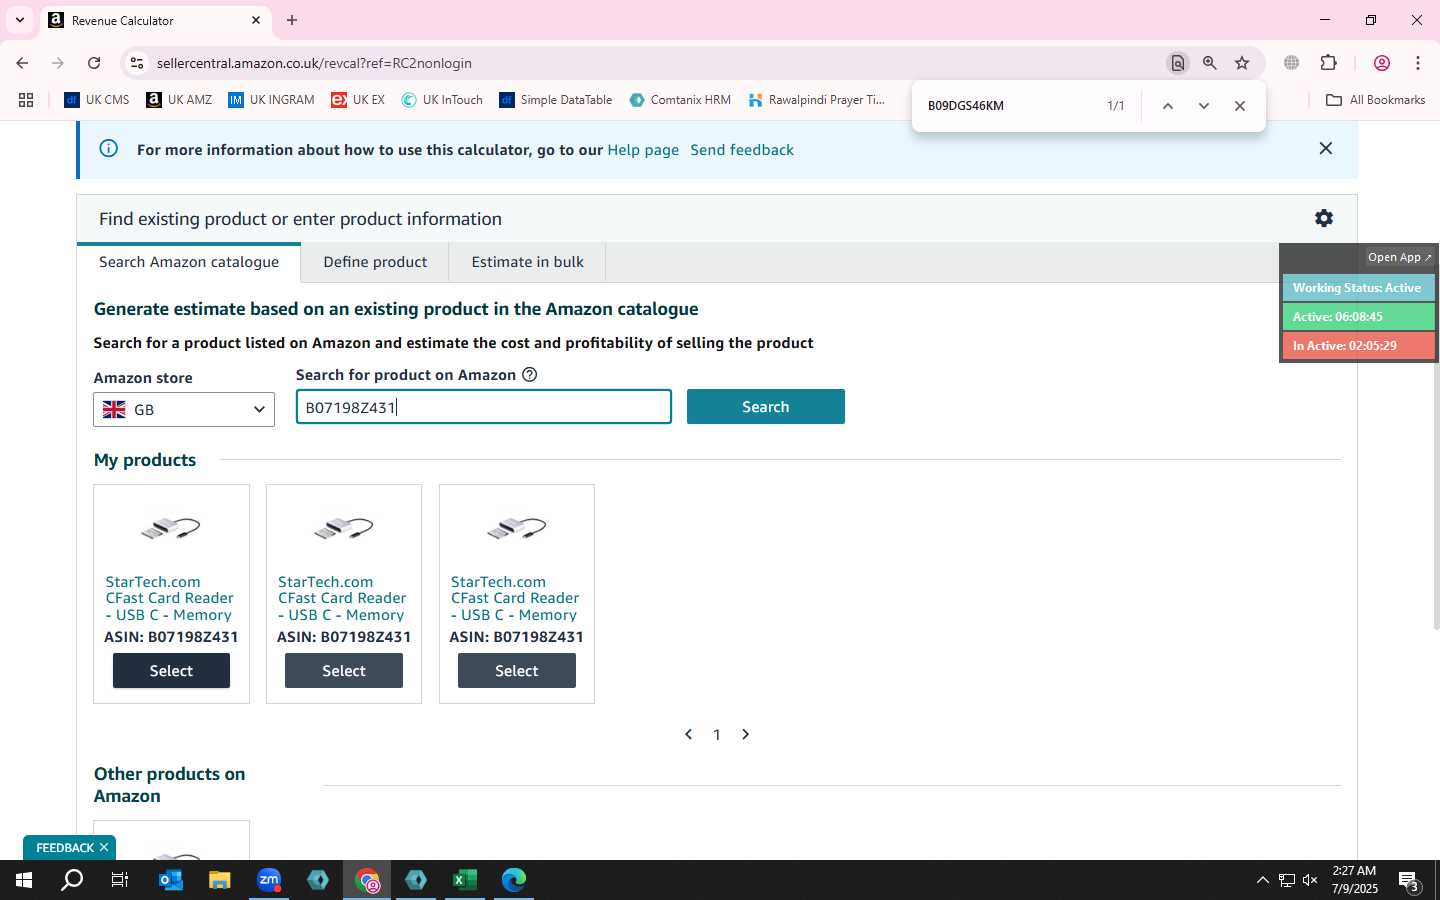This screenshot has height=900, width=1440.
Task: Open Task View on the taskbar
Action: click(120, 880)
